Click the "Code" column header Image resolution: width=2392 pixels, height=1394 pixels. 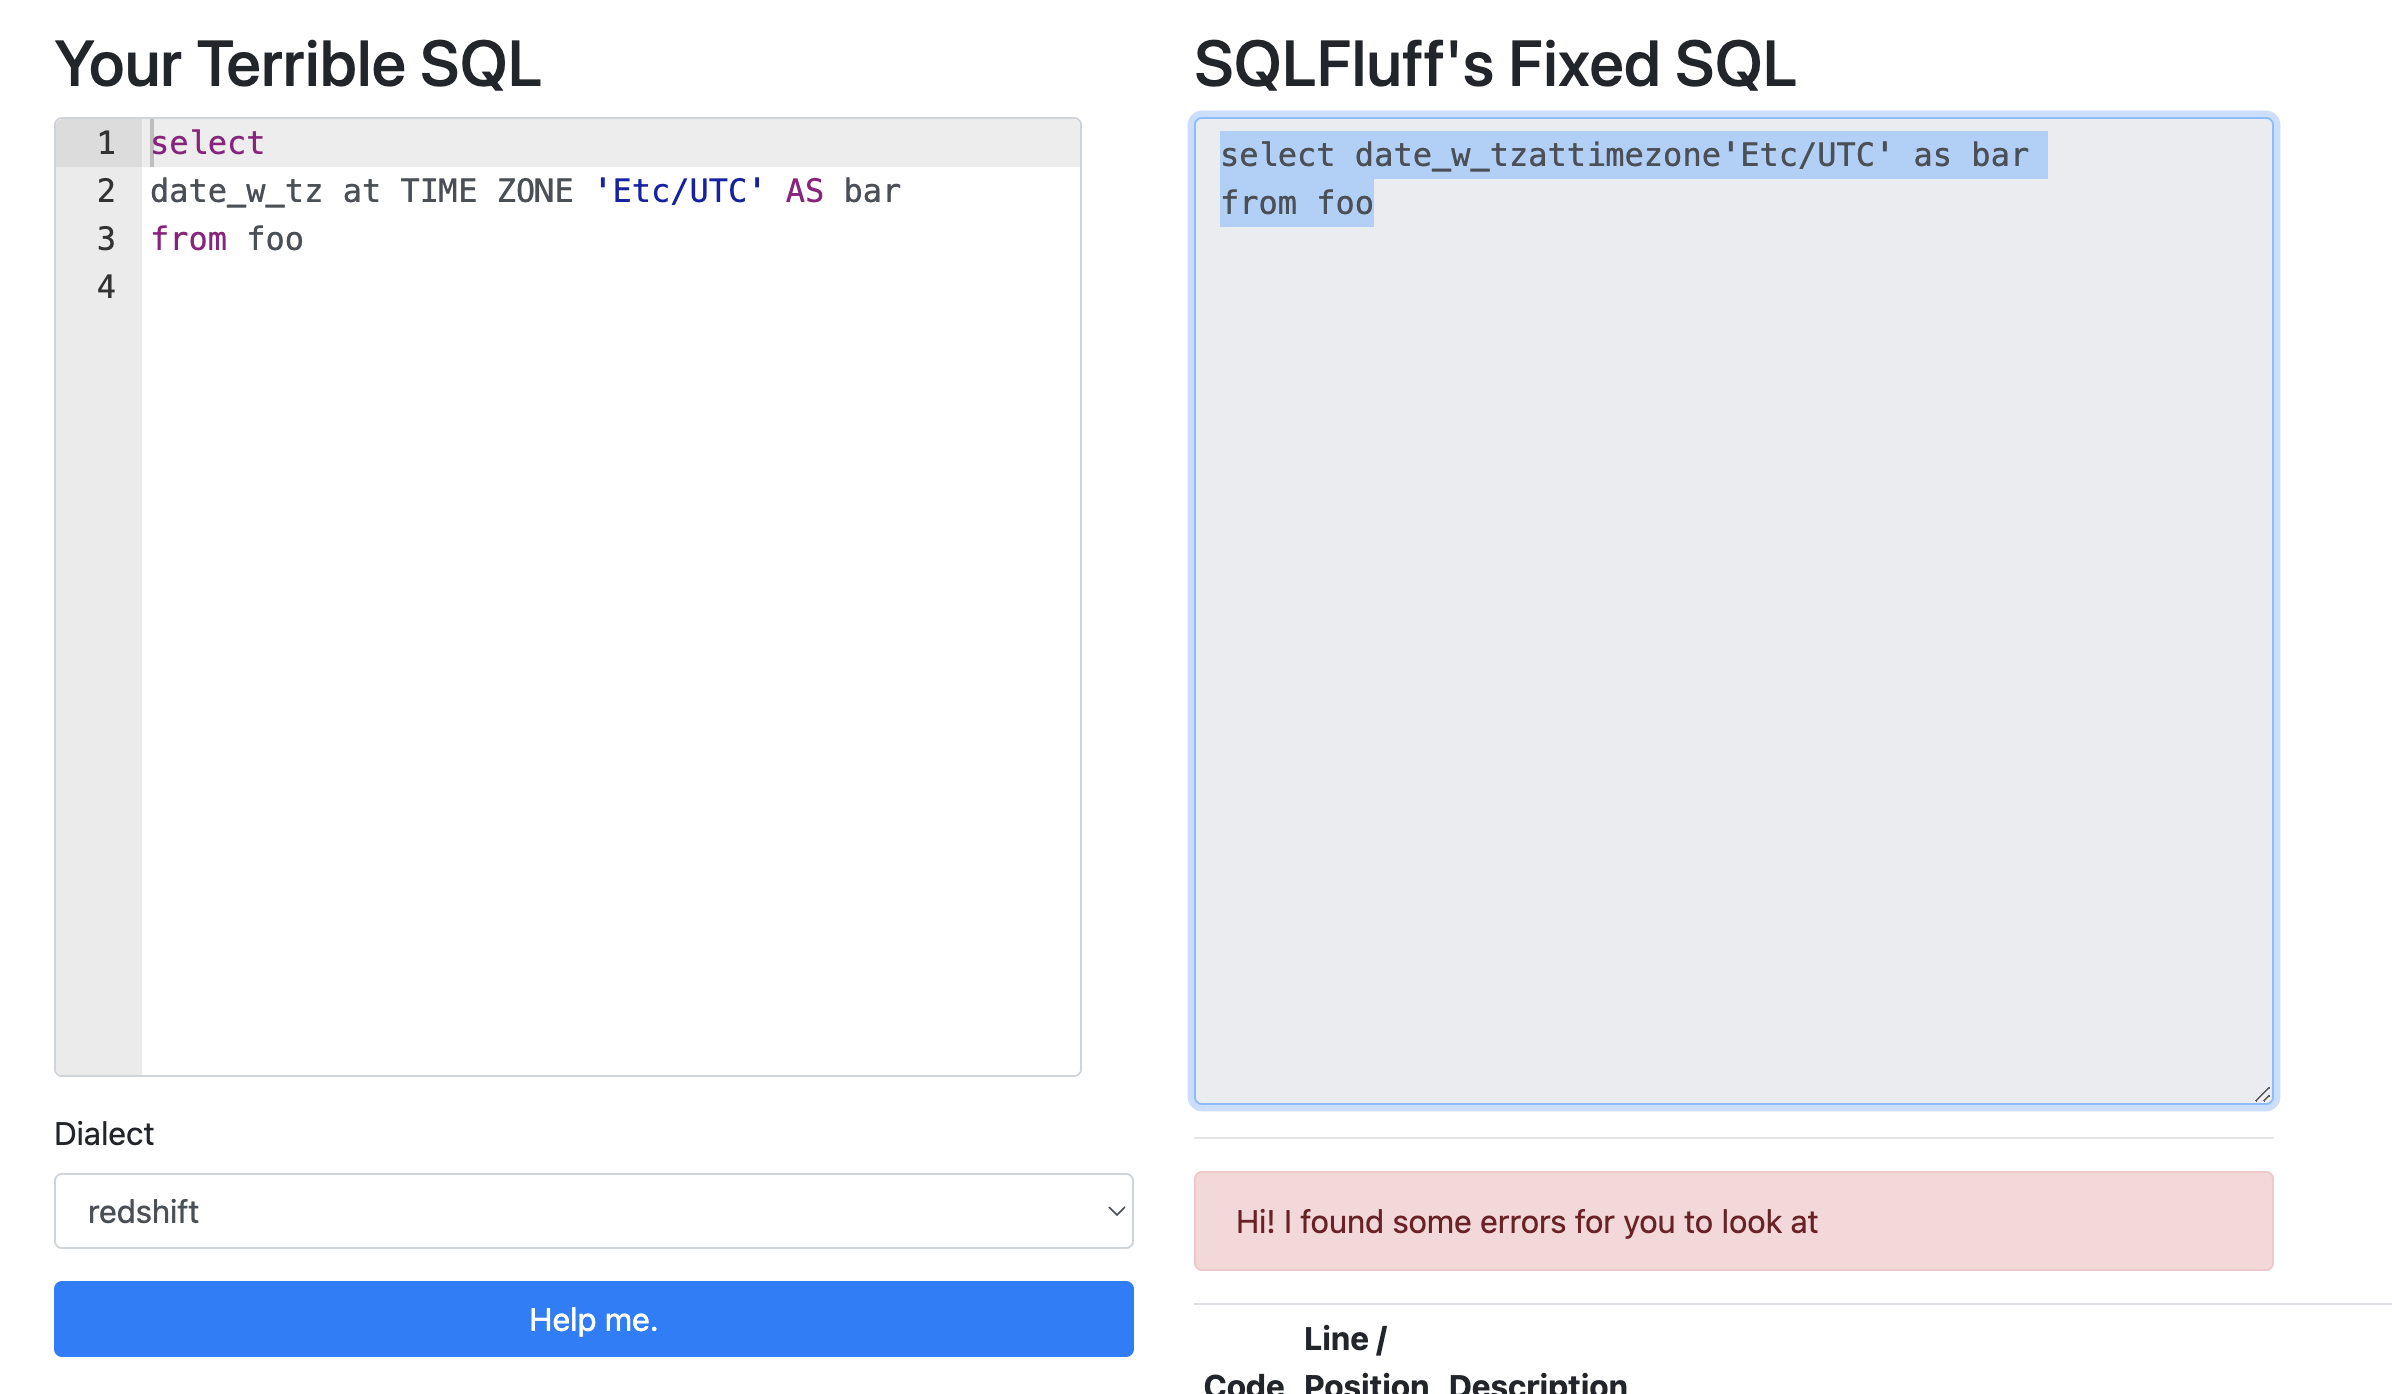(1244, 1383)
